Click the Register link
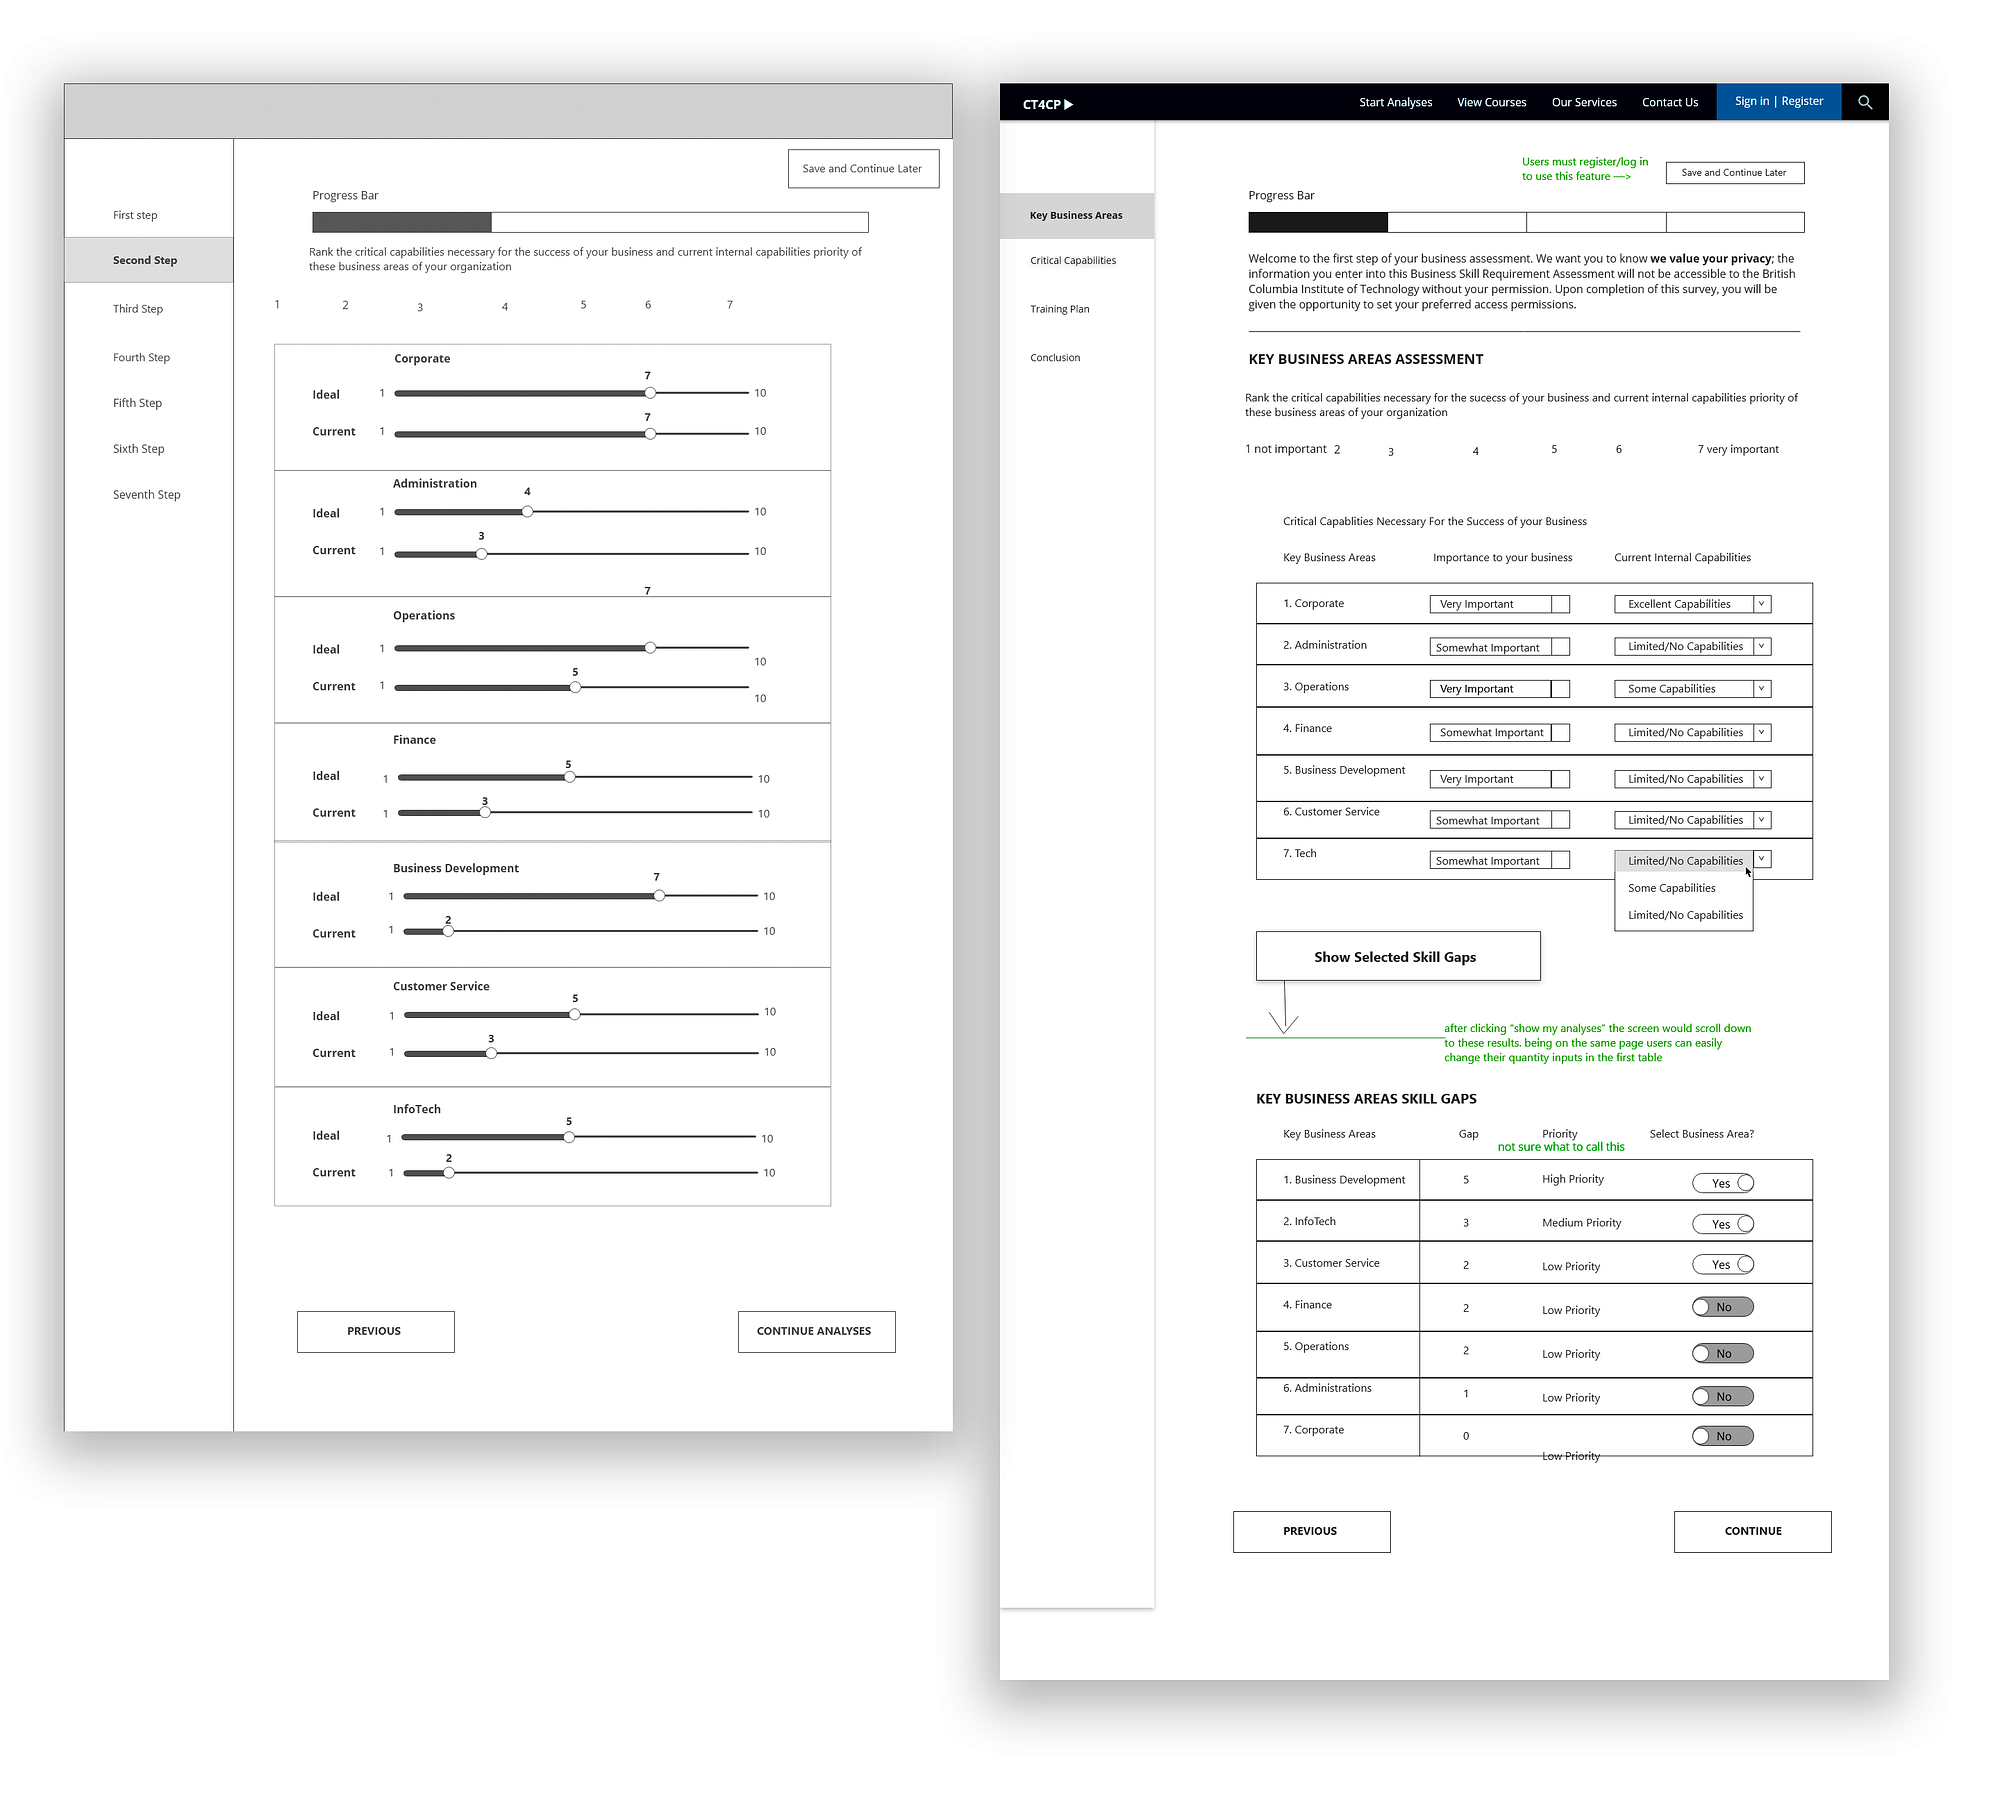This screenshot has height=1805, width=2000. coord(1802,101)
